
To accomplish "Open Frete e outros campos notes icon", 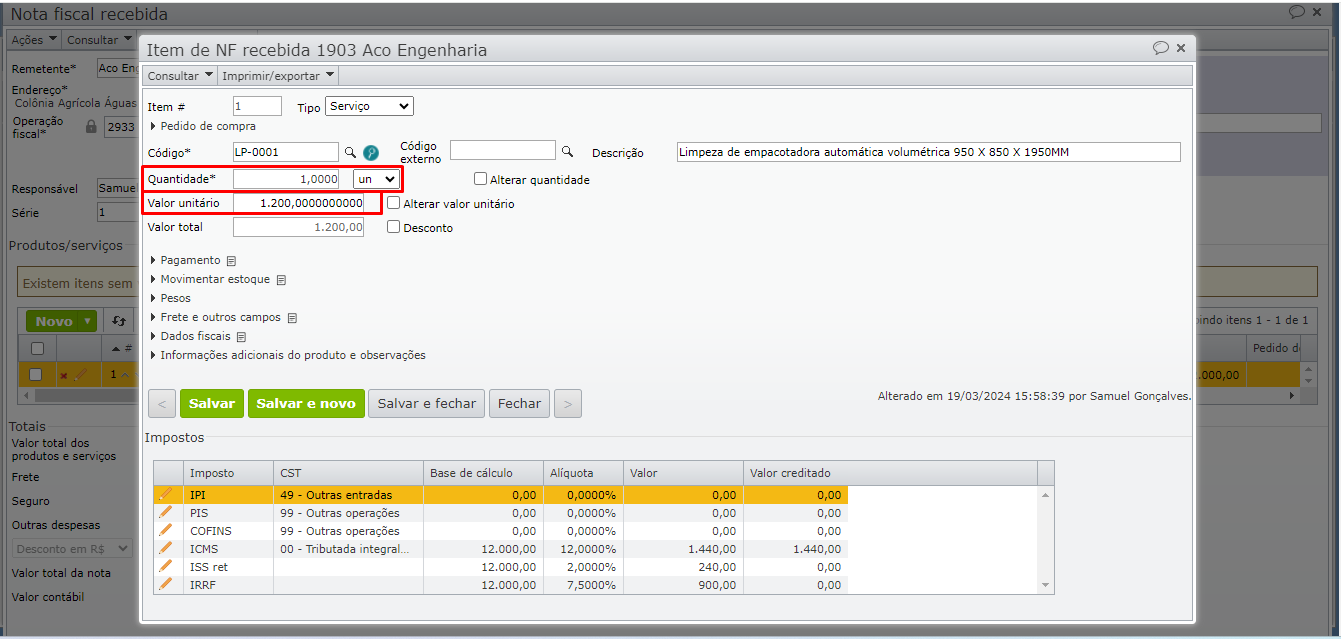I will (292, 318).
